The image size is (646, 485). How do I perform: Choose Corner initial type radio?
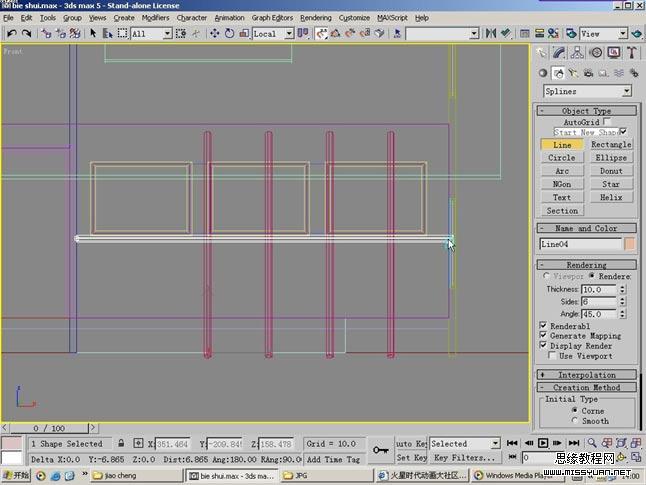[575, 410]
